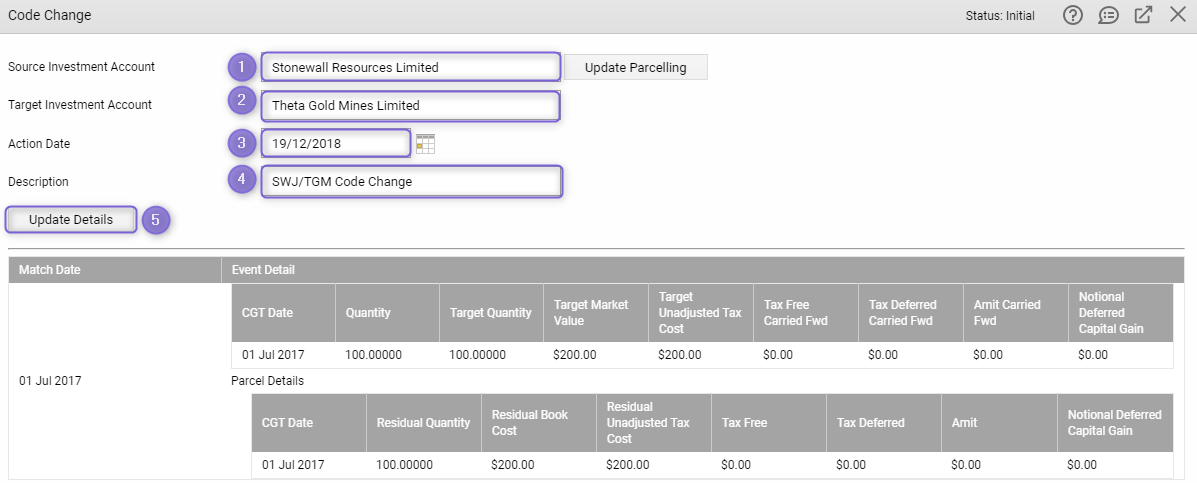Edit the Source Investment Account field
The width and height of the screenshot is (1197, 483).
pos(411,67)
